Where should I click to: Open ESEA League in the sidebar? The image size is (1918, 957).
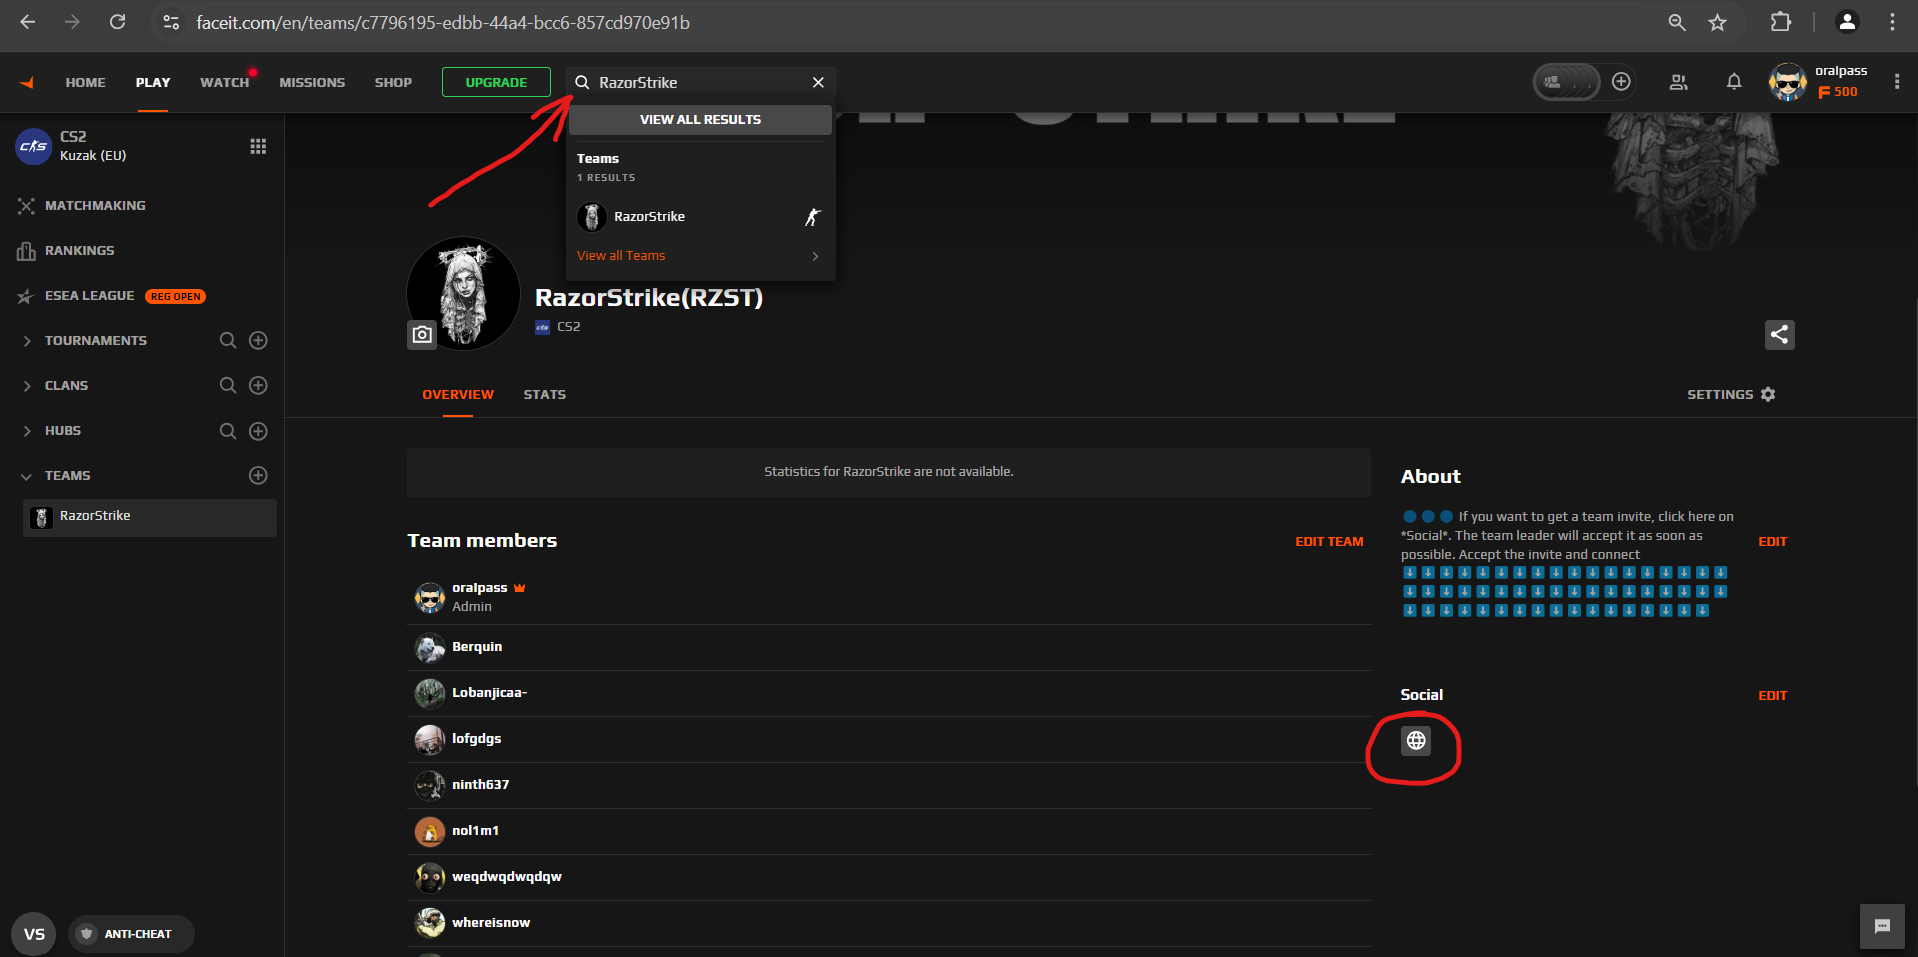[89, 296]
